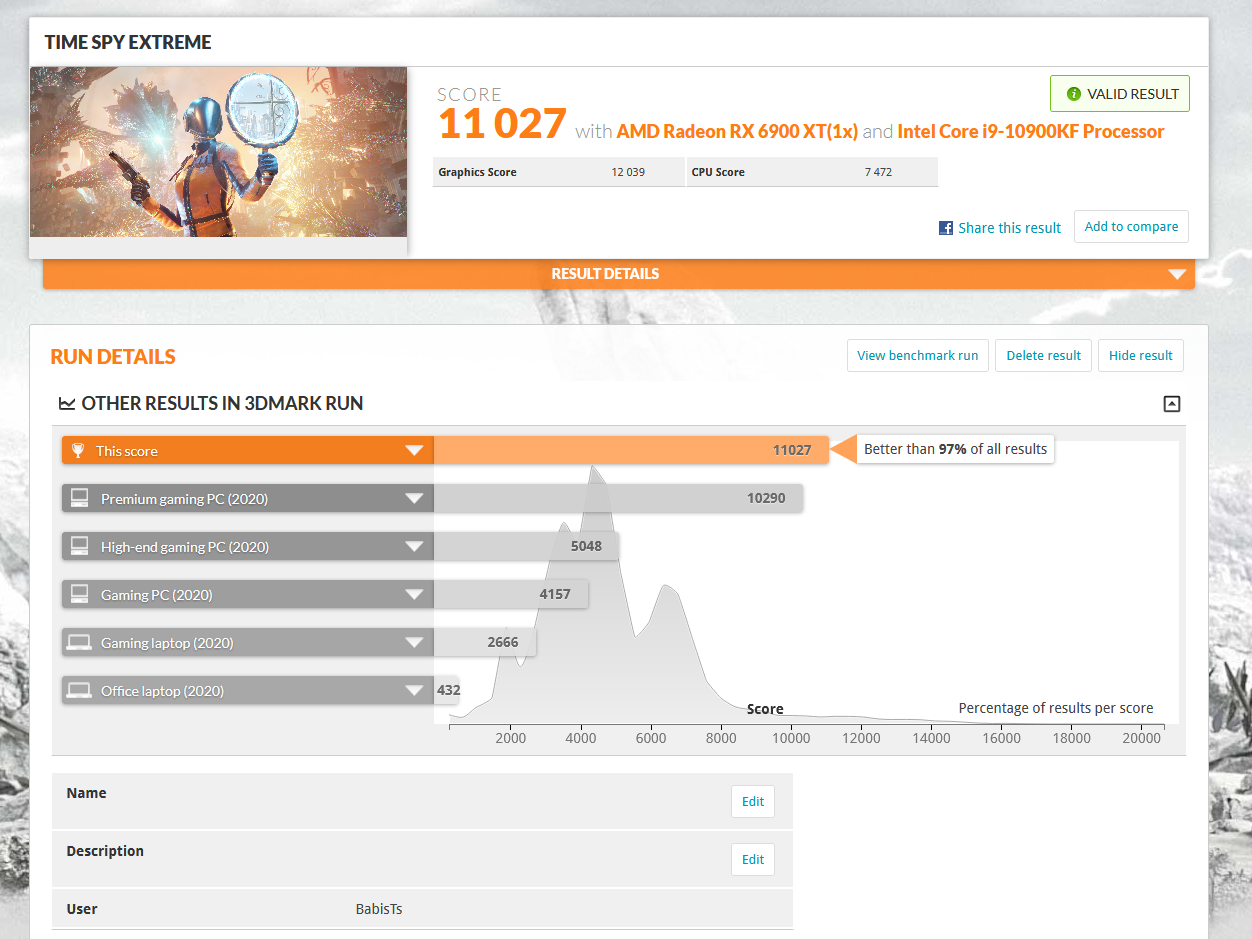Open the This score dropdown arrow
The height and width of the screenshot is (939, 1252).
[414, 451]
